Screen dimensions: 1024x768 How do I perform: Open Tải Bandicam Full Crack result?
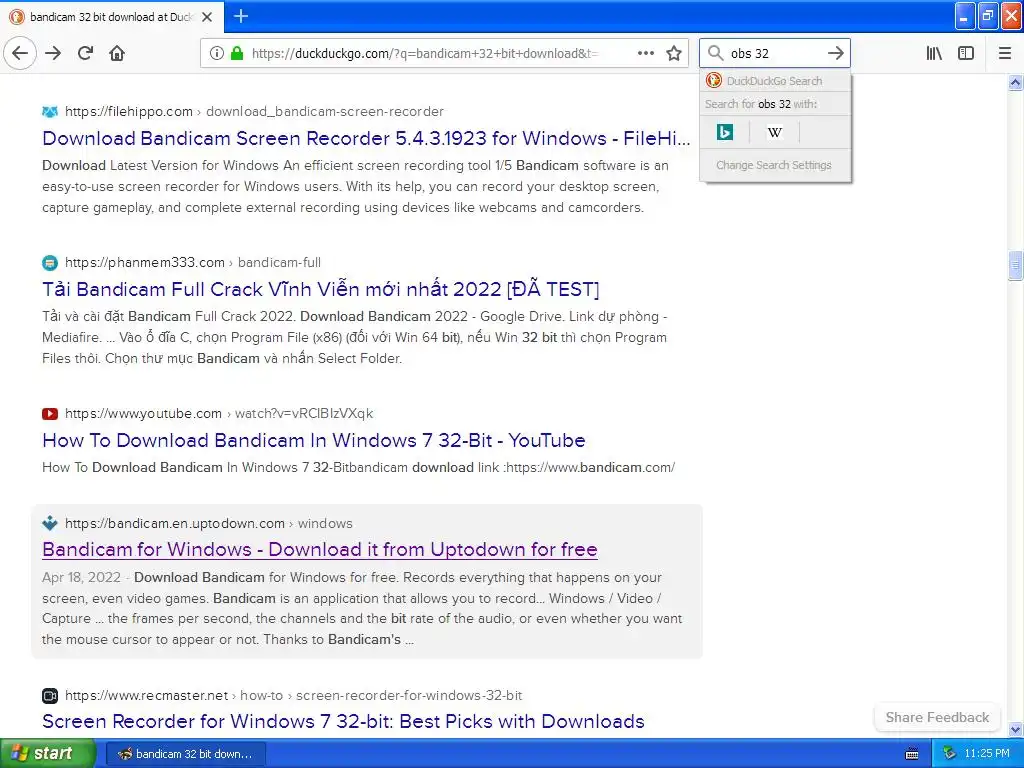[x=321, y=289]
